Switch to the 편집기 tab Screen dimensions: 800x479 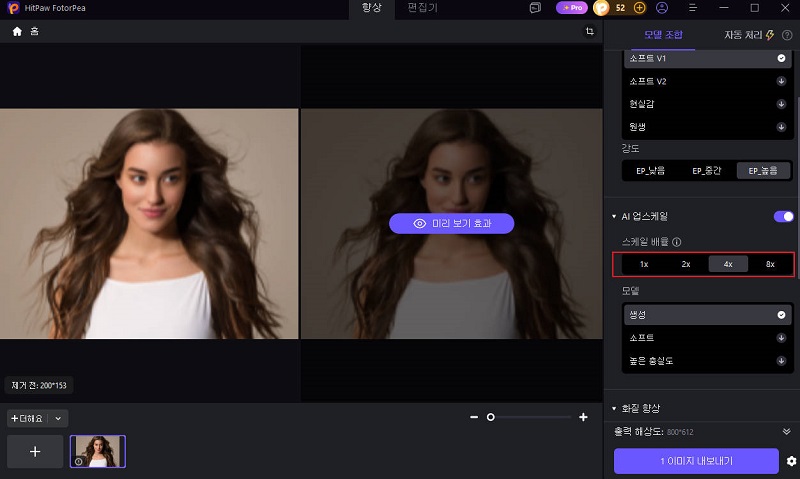point(422,8)
